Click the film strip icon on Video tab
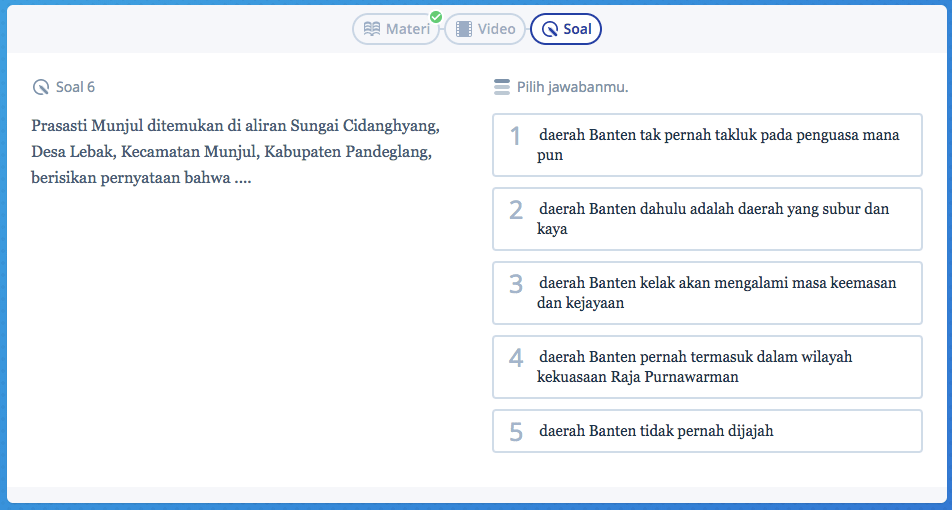This screenshot has height=510, width=952. [463, 29]
